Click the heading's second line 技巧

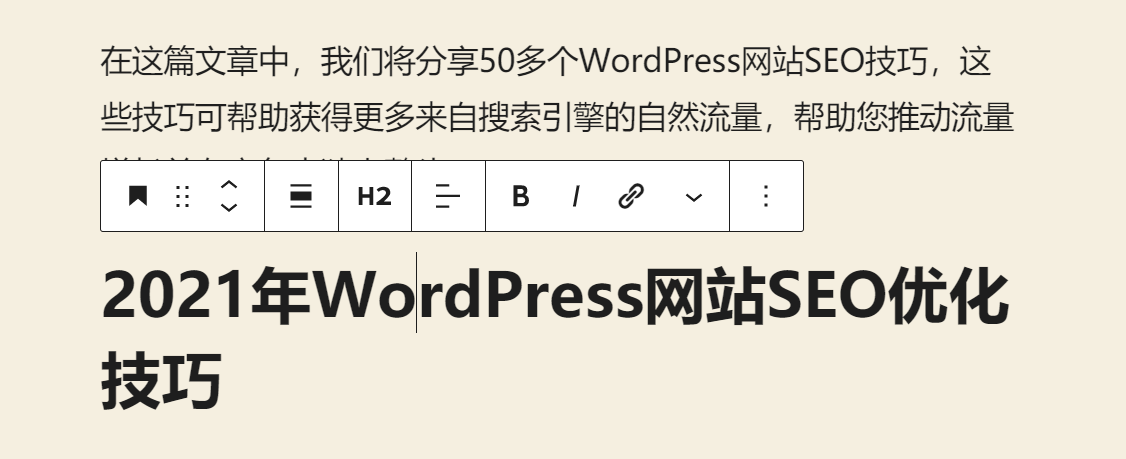[161, 380]
